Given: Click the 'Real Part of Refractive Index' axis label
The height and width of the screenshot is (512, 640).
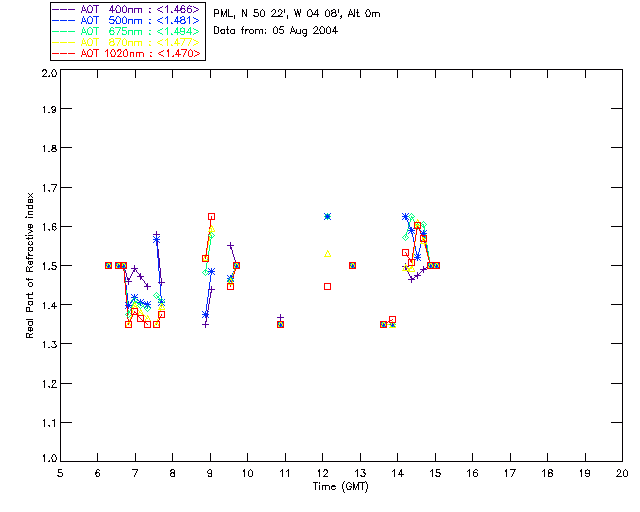Looking at the screenshot, I should click(x=29, y=265).
